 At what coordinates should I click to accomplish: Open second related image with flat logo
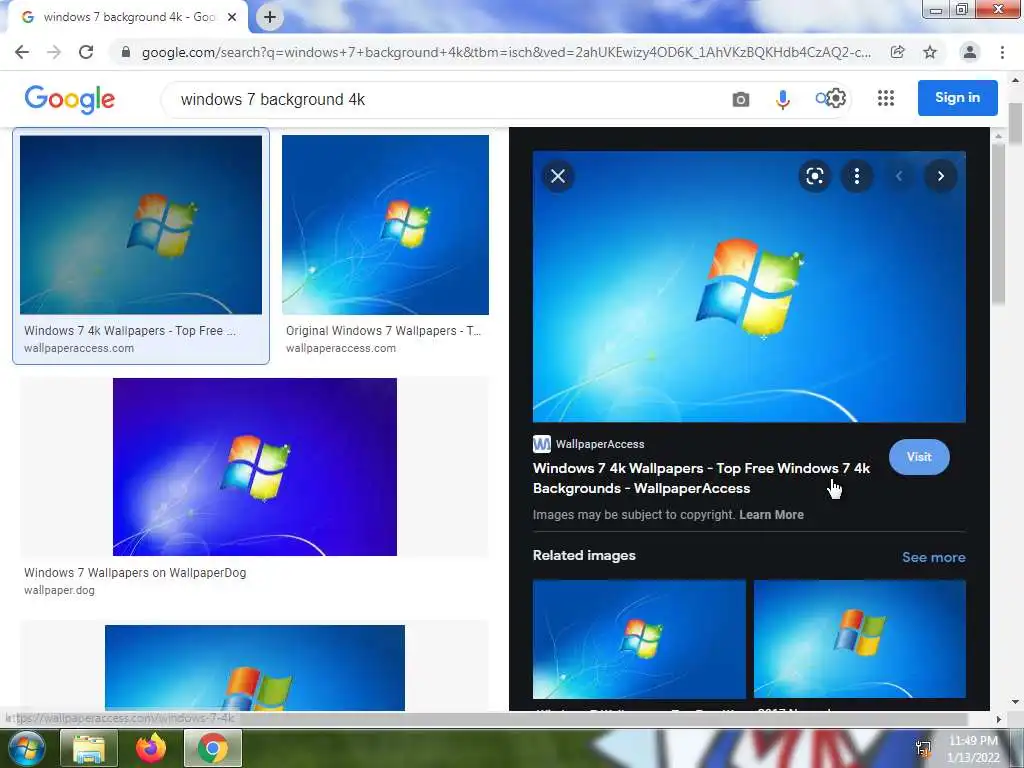coord(859,639)
